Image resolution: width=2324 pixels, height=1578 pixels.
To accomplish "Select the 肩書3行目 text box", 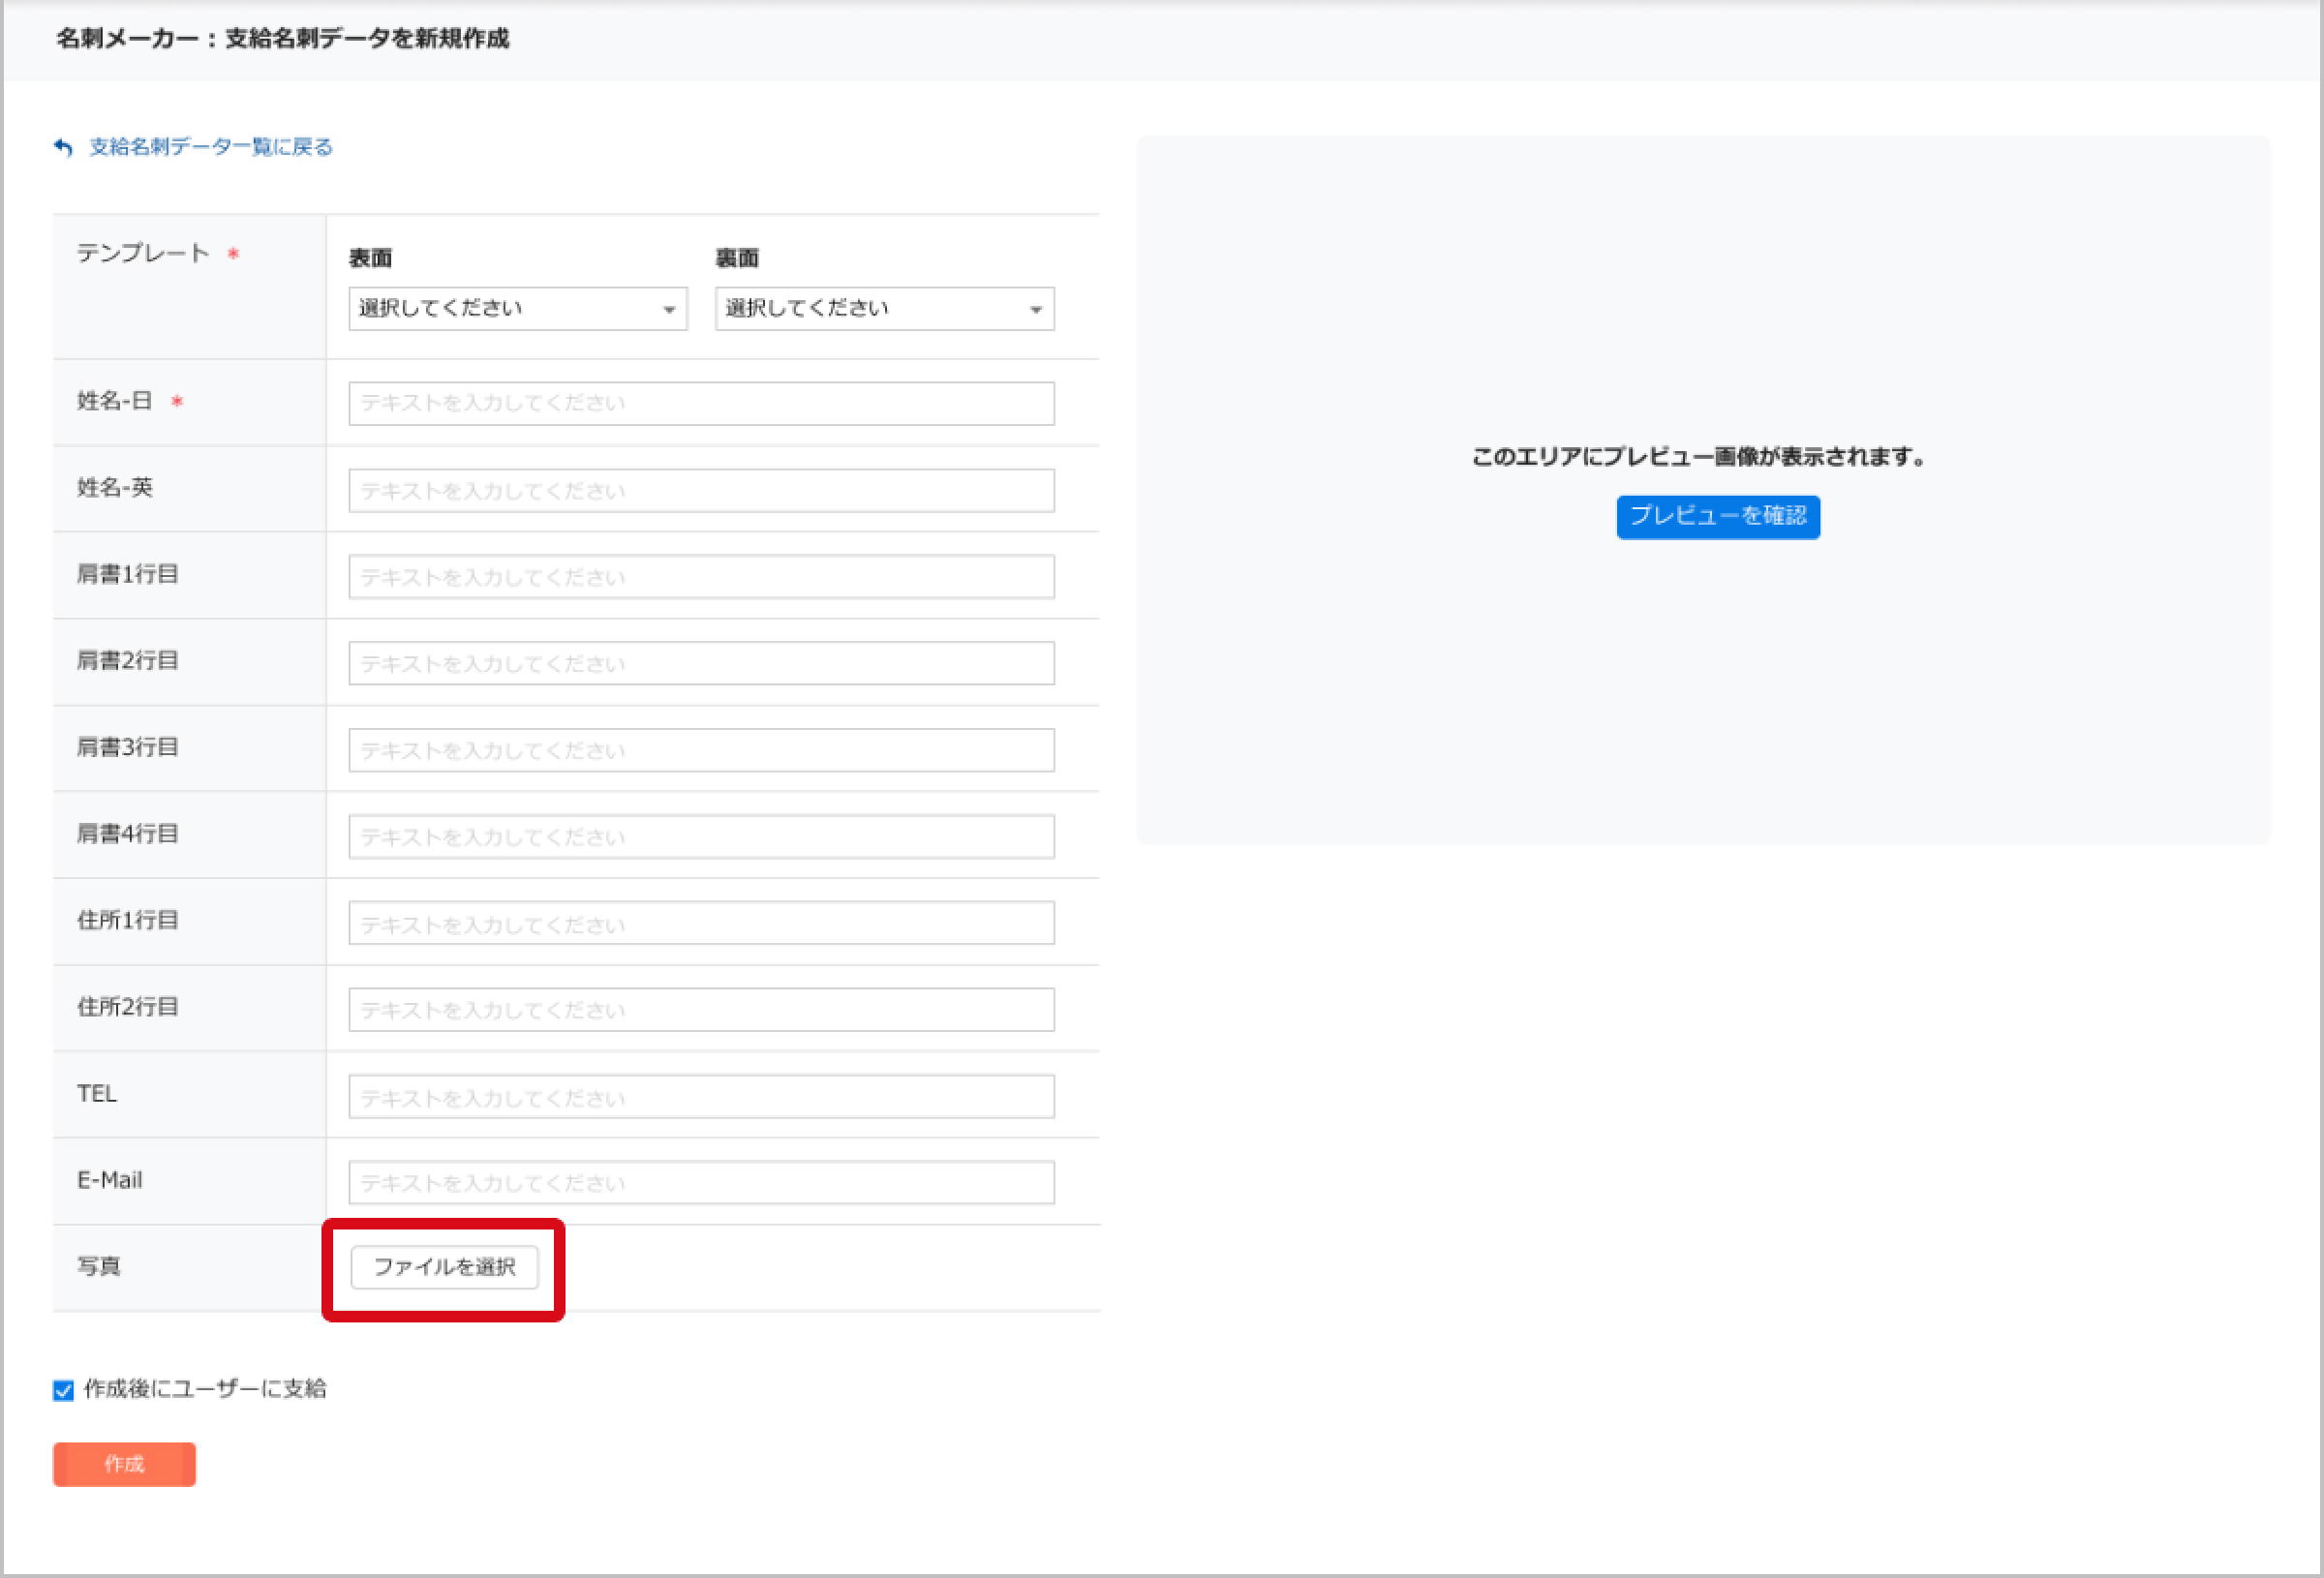I will click(700, 750).
